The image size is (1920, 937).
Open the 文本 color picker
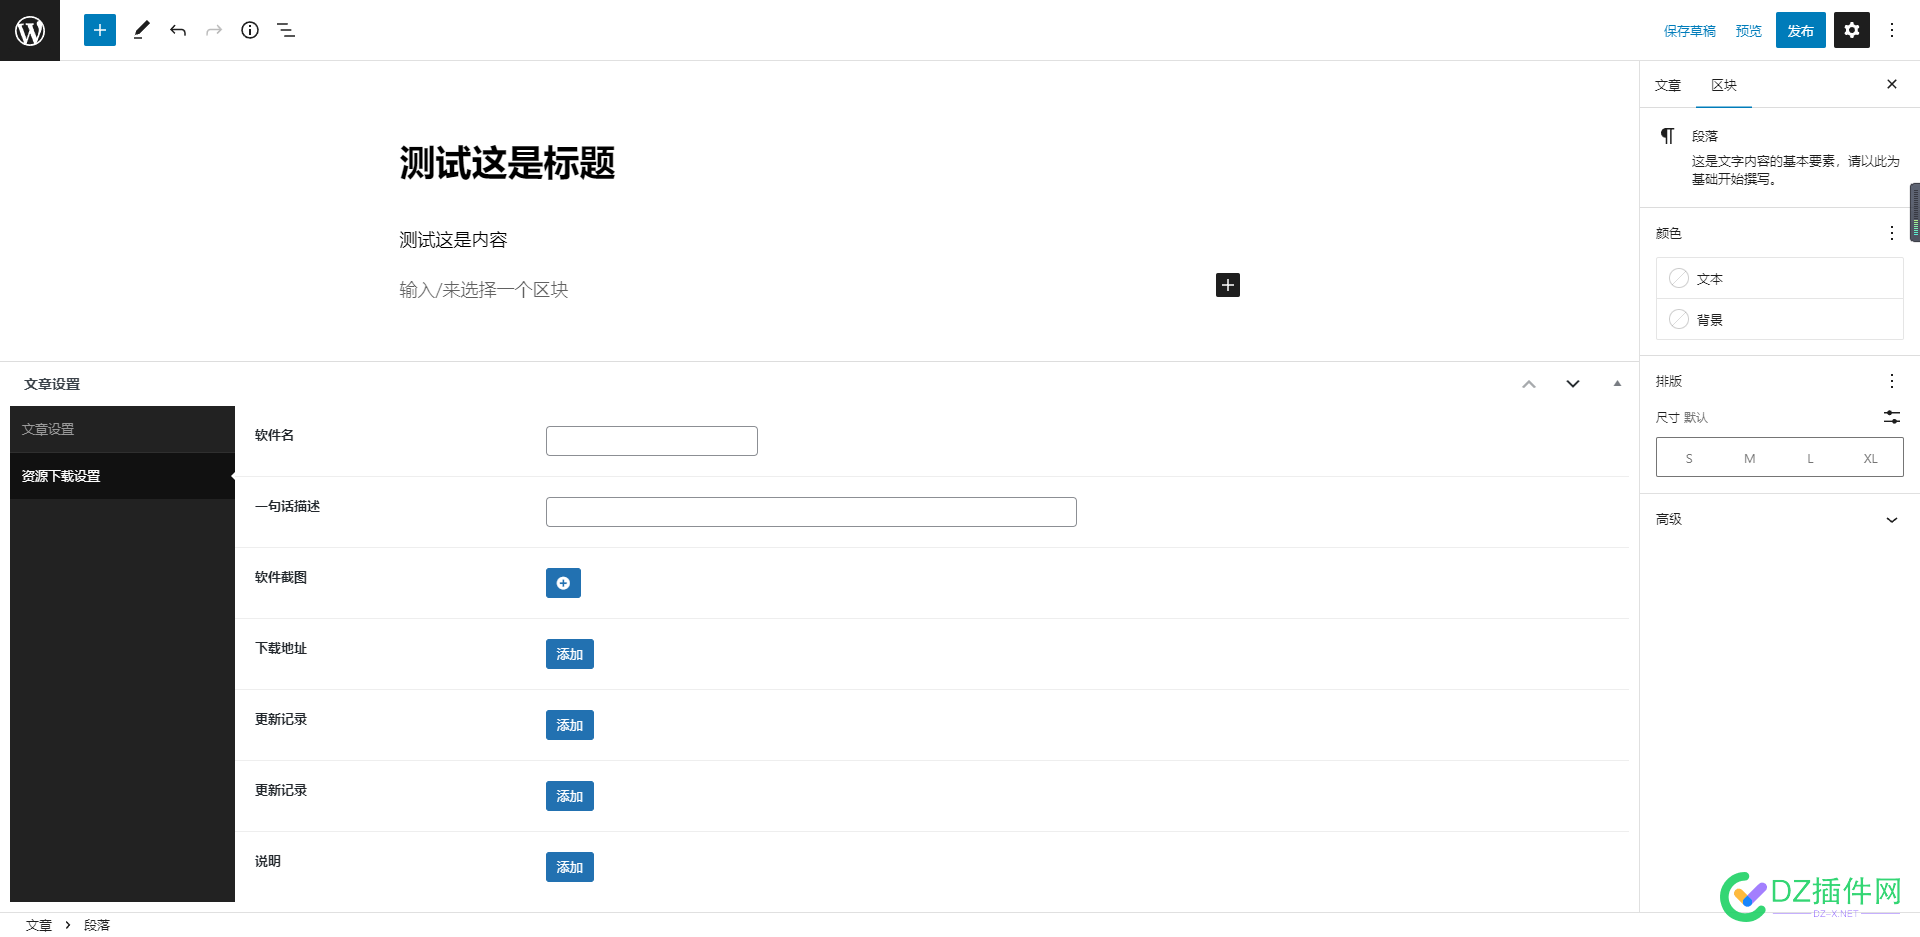tap(1780, 278)
